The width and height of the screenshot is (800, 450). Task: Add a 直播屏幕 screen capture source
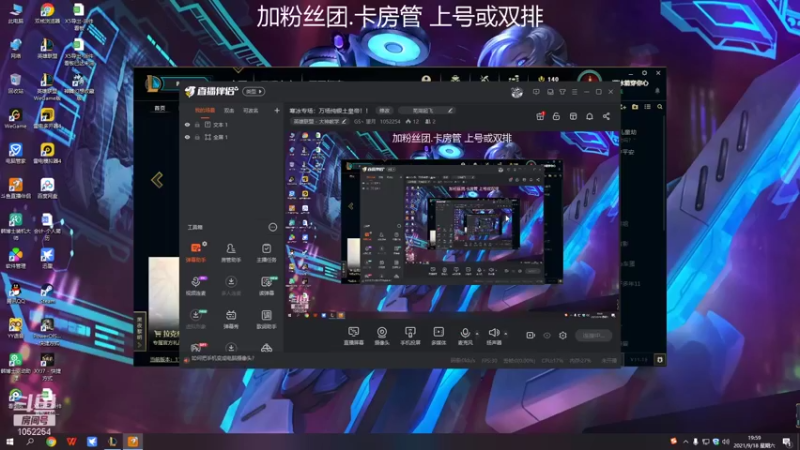pos(354,336)
